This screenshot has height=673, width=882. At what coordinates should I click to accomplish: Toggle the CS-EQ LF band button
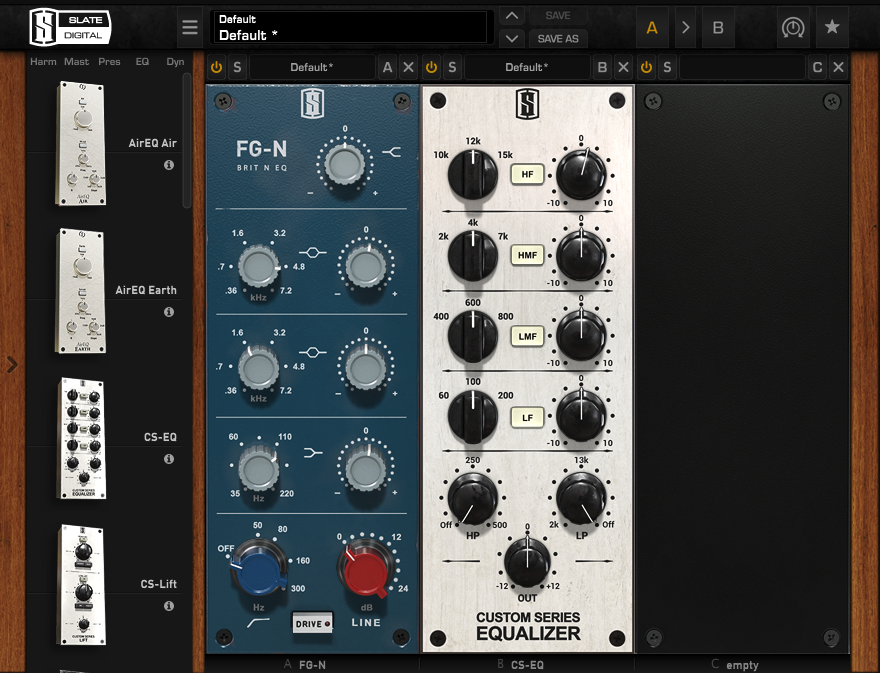[527, 418]
